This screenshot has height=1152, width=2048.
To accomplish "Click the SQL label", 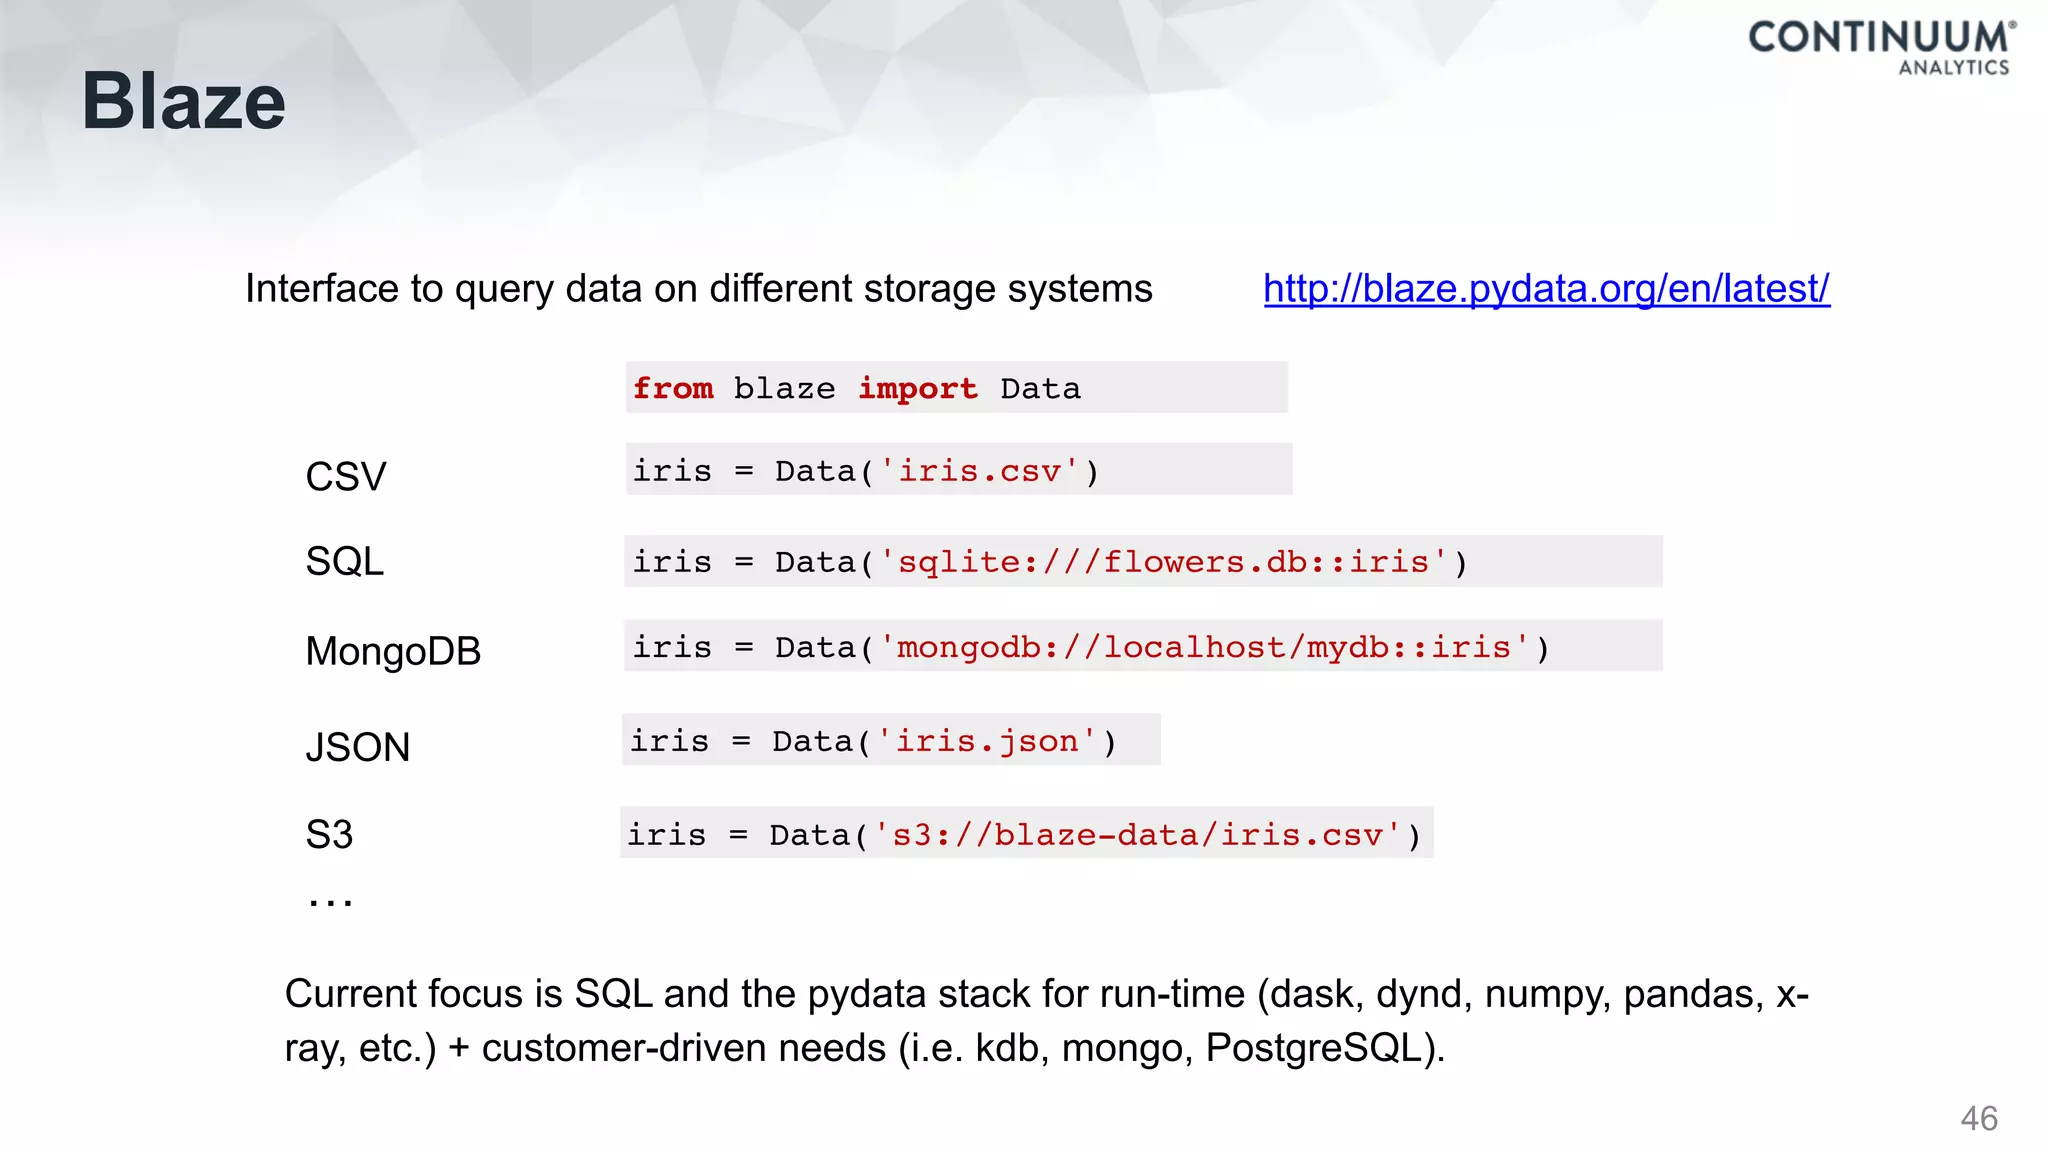I will [345, 561].
